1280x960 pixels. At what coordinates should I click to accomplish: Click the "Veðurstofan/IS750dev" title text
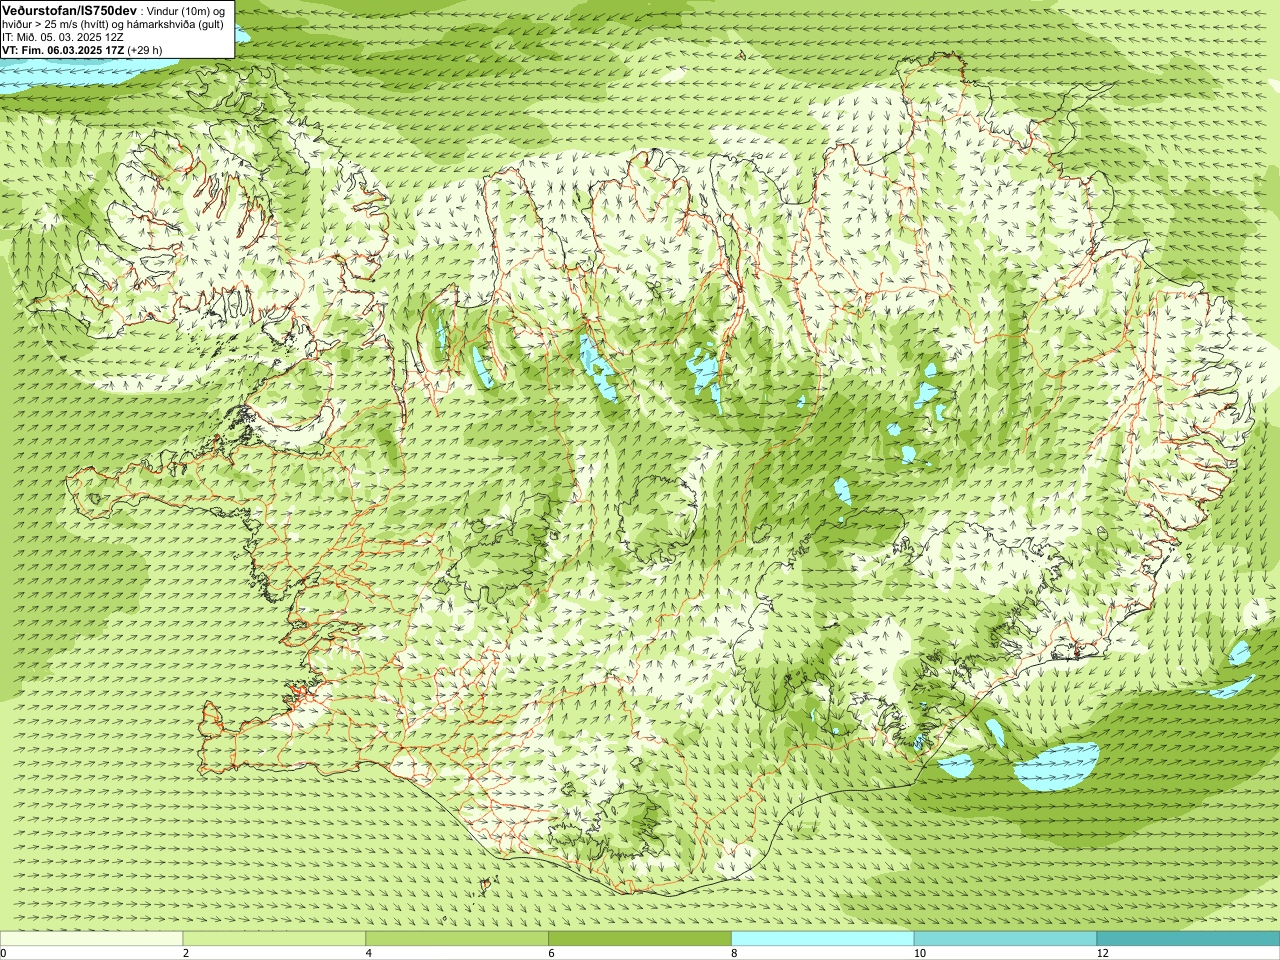[70, 10]
